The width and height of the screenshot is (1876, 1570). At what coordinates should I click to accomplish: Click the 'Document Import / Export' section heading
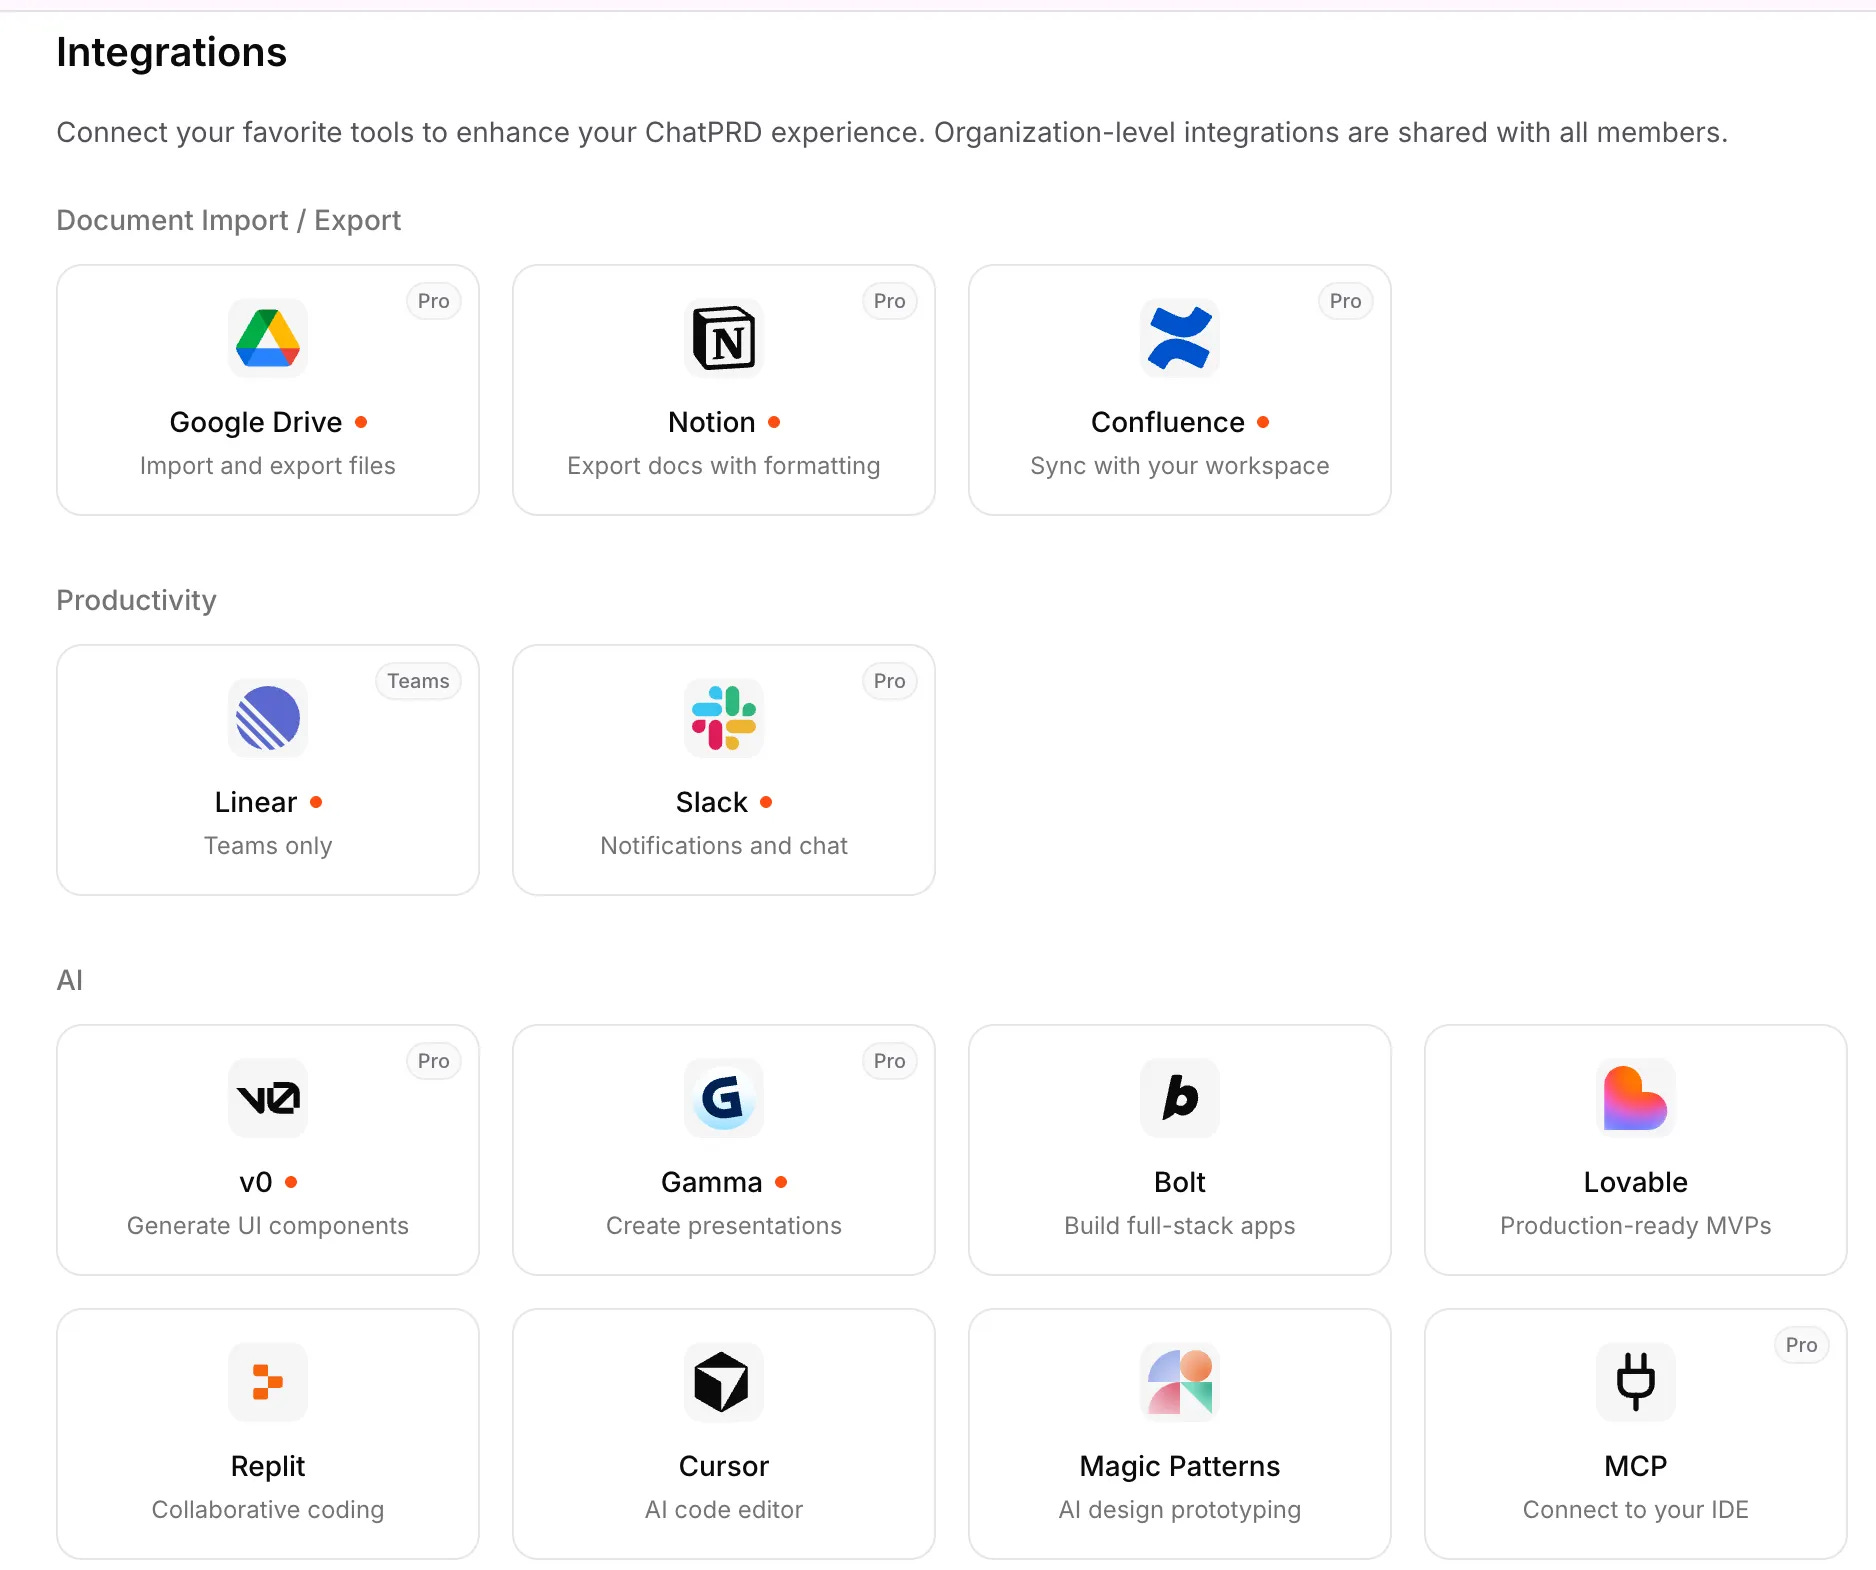click(228, 220)
